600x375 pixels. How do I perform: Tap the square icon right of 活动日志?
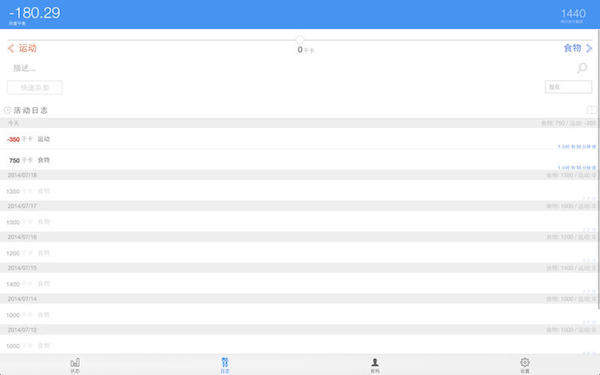591,110
